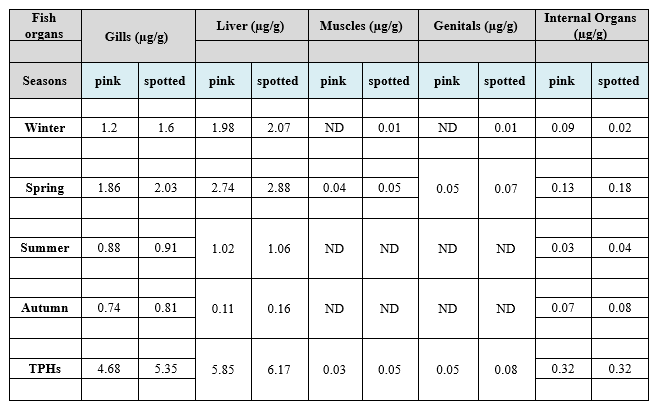Click the Autumn row label
664x415 pixels.
pyautogui.click(x=44, y=308)
